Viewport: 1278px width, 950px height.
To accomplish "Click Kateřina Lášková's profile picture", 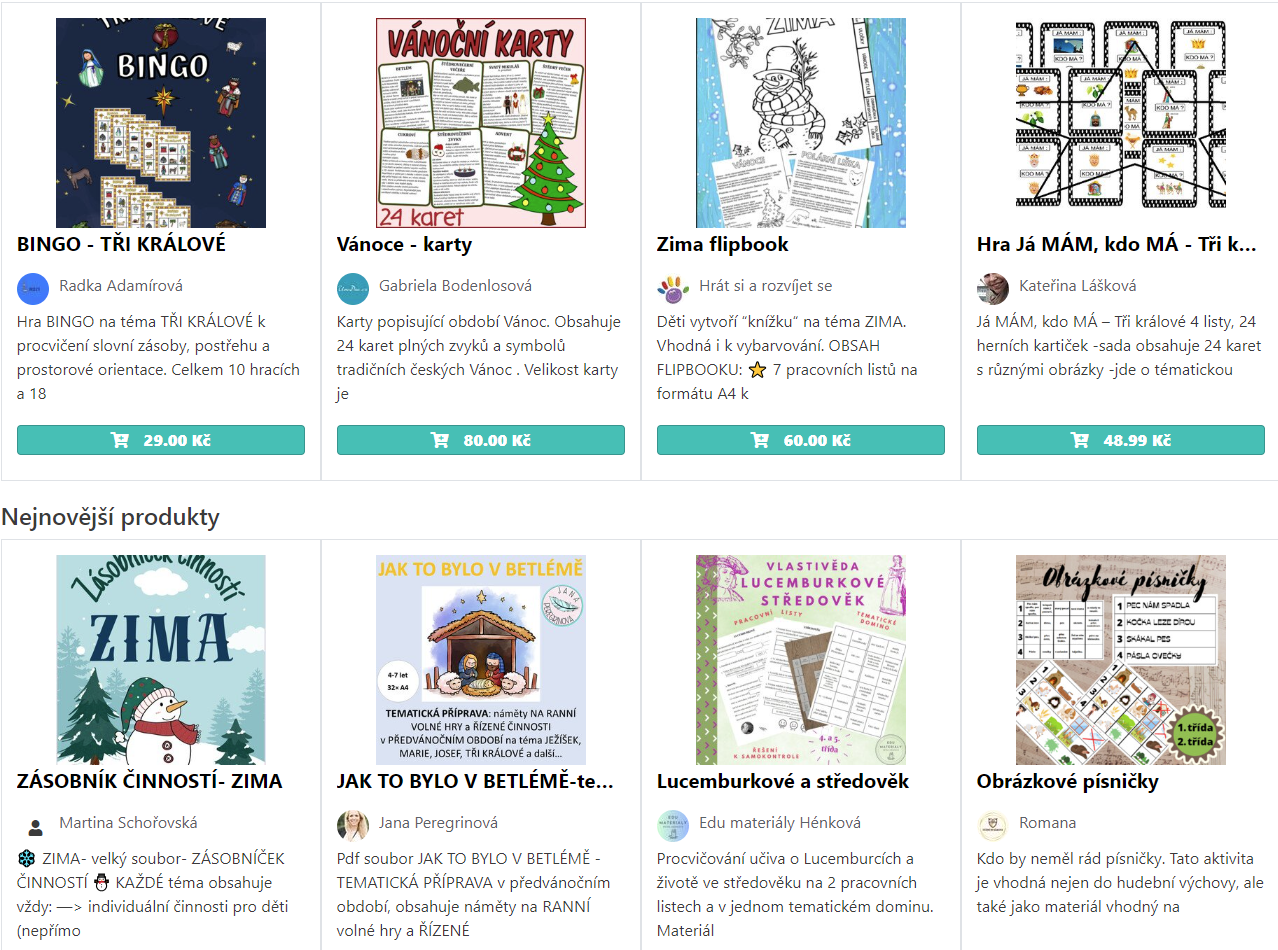I will (x=993, y=289).
